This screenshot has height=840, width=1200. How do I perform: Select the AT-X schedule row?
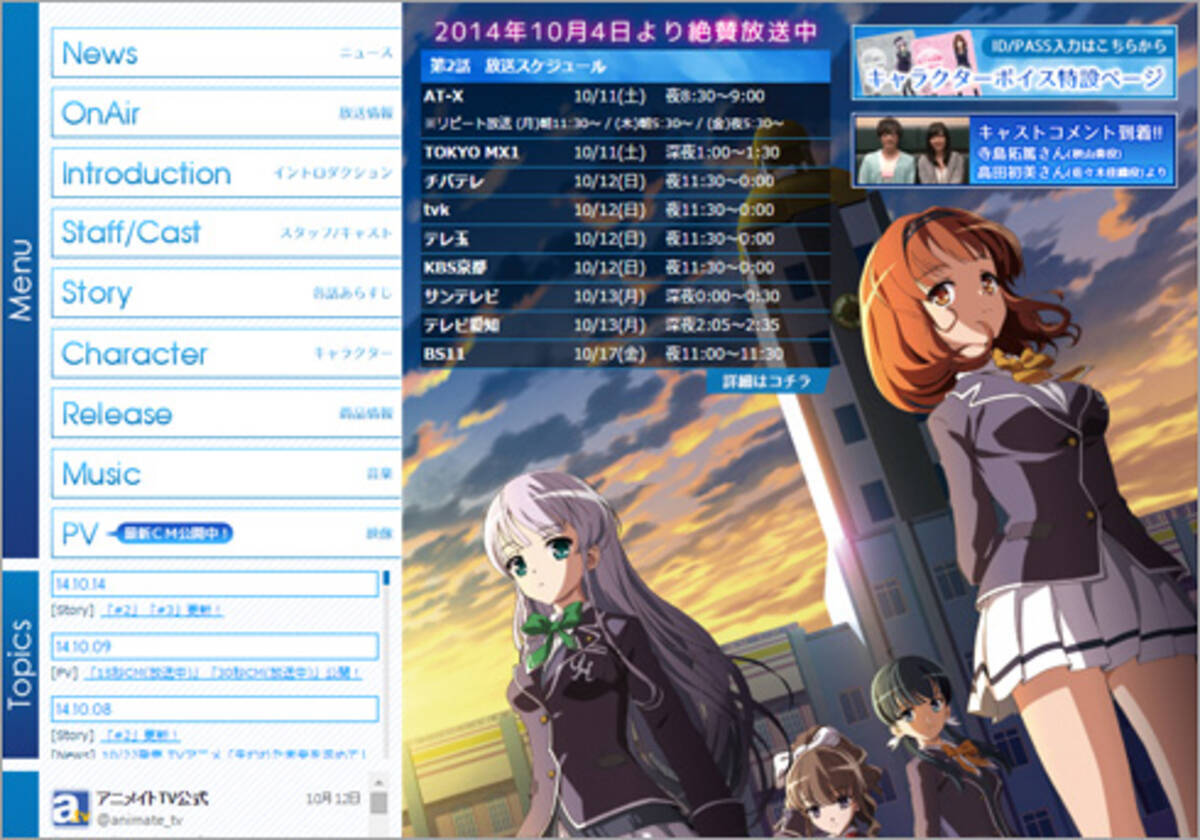tap(625, 97)
